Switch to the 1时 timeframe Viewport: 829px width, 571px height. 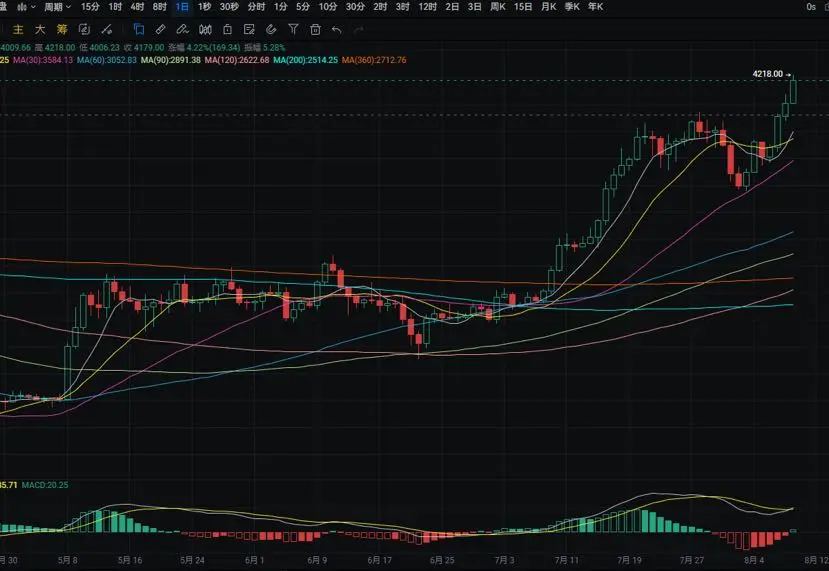(x=115, y=7)
